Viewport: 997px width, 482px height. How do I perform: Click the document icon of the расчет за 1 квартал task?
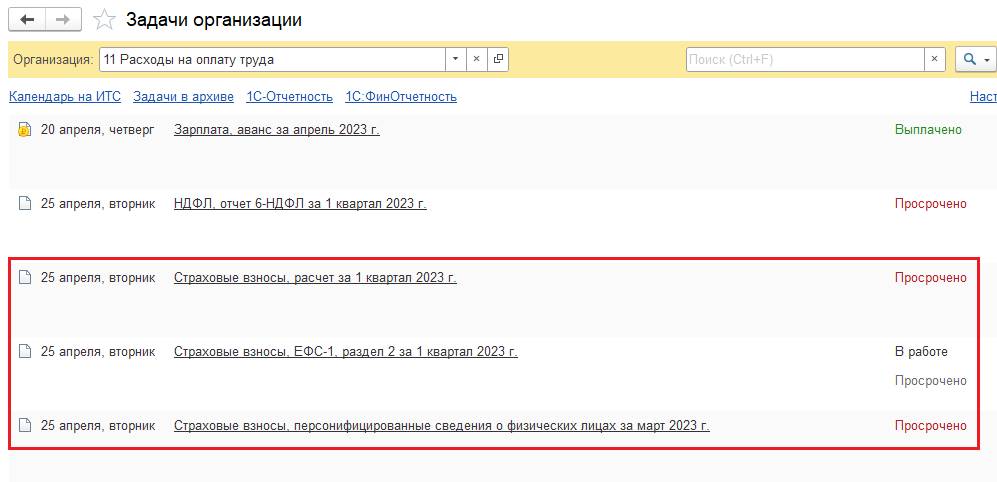click(x=24, y=278)
